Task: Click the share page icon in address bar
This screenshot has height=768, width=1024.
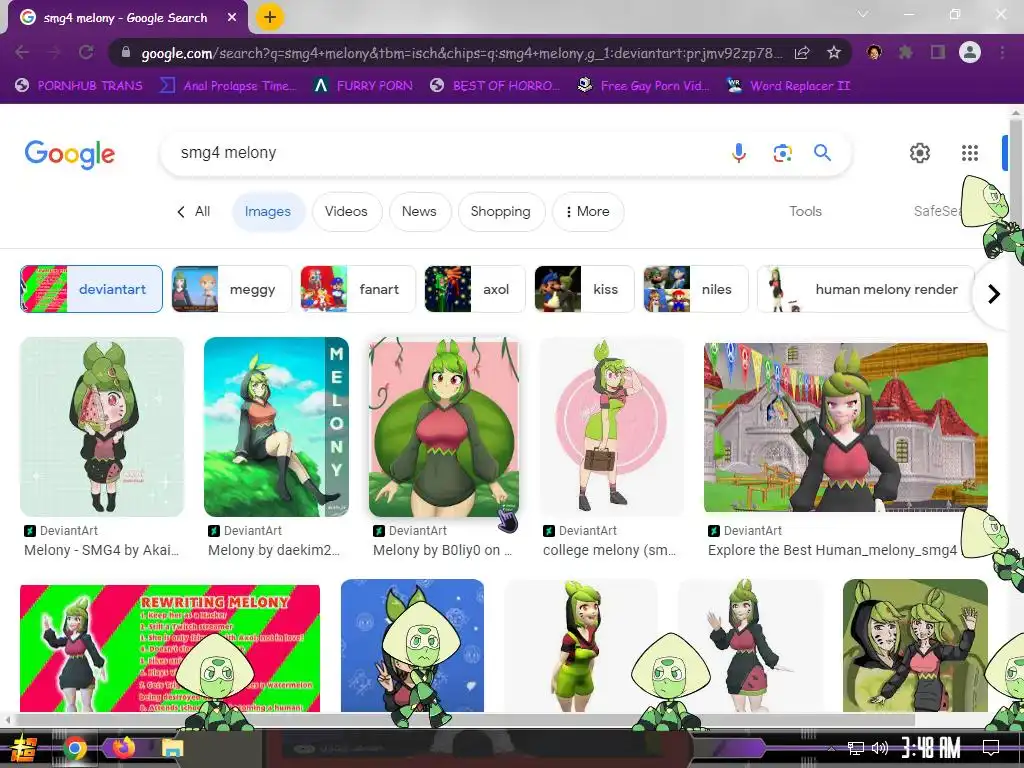Action: point(802,53)
